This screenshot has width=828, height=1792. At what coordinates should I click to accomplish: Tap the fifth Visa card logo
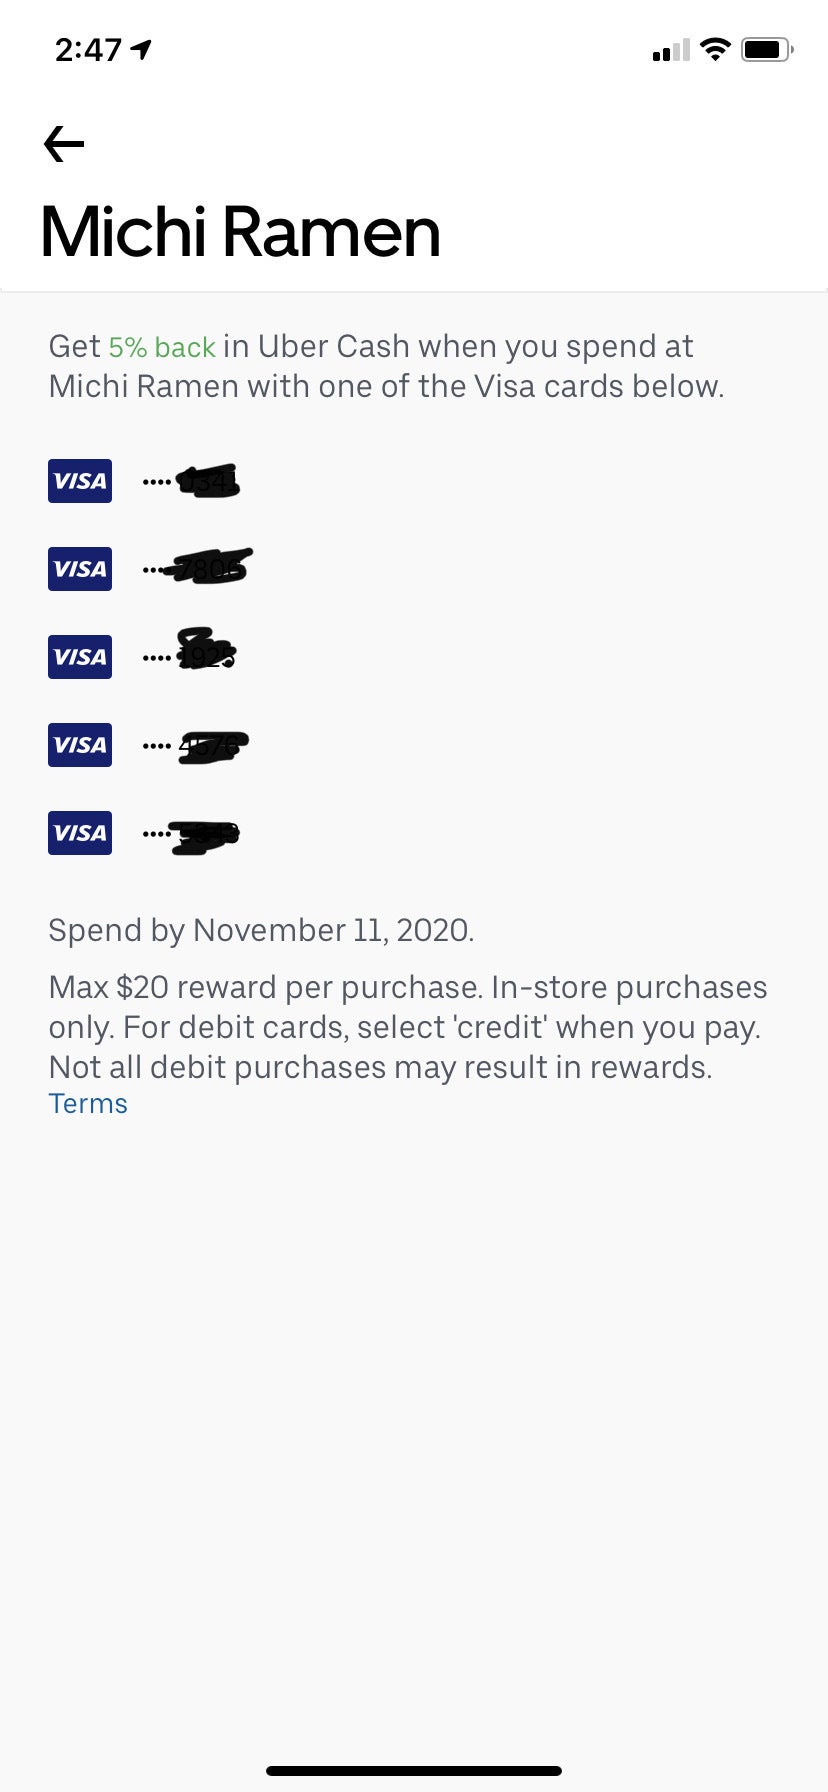[80, 833]
